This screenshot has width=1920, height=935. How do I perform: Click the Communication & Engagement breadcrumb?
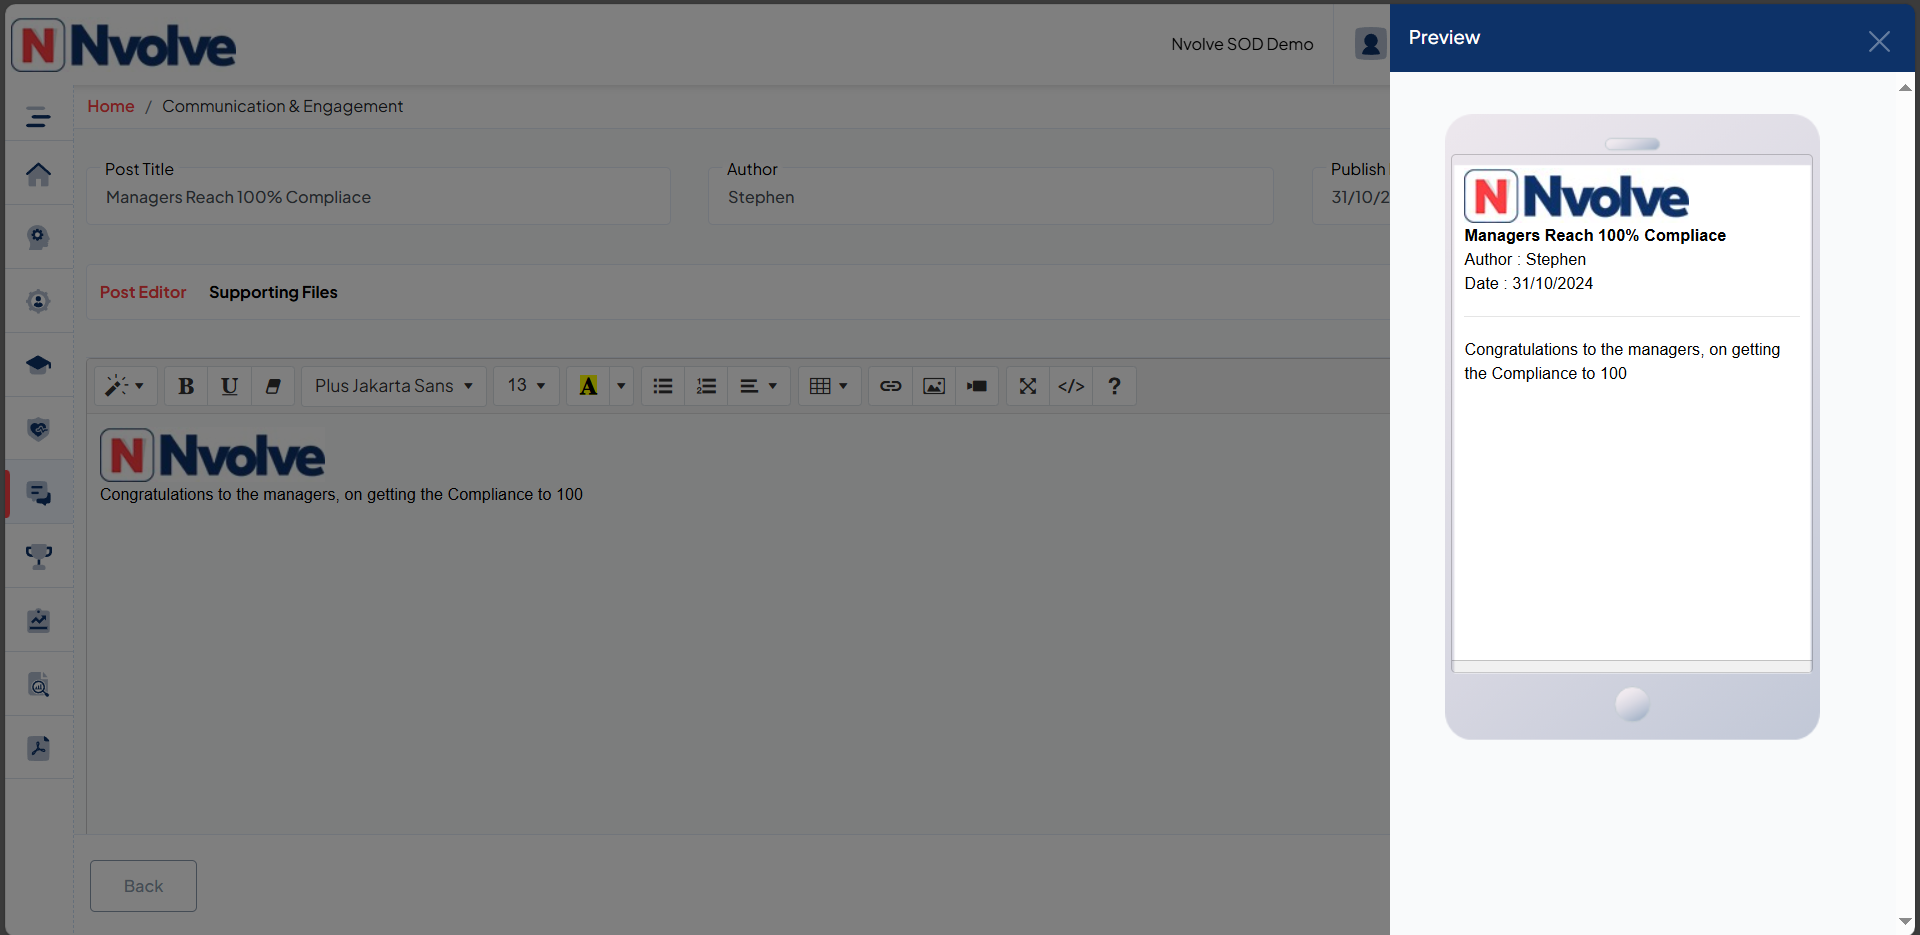point(282,106)
